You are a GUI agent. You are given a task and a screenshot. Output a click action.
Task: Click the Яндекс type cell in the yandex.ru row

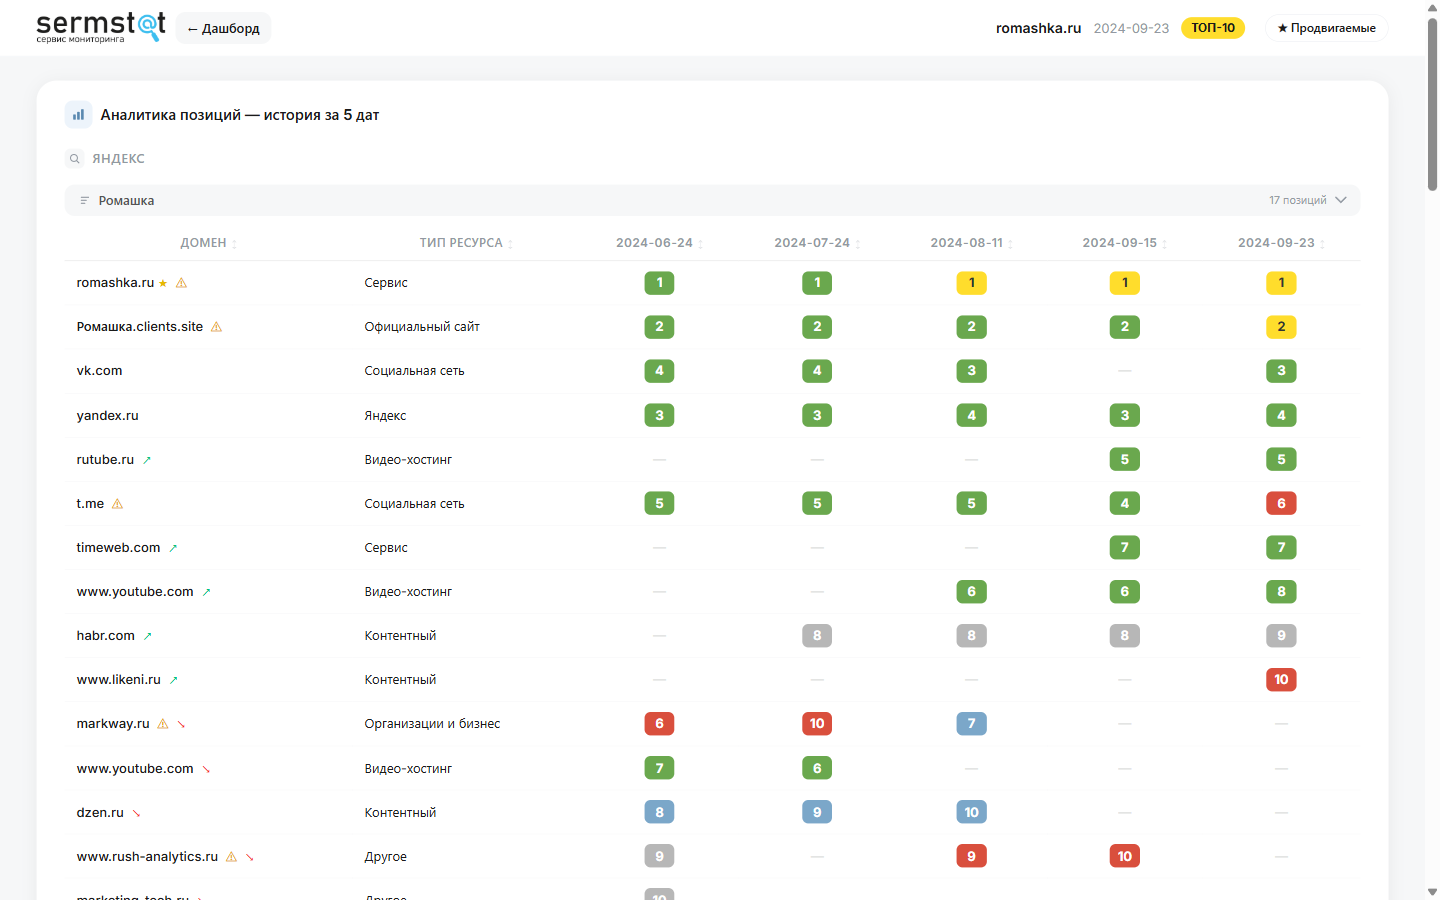click(x=385, y=416)
